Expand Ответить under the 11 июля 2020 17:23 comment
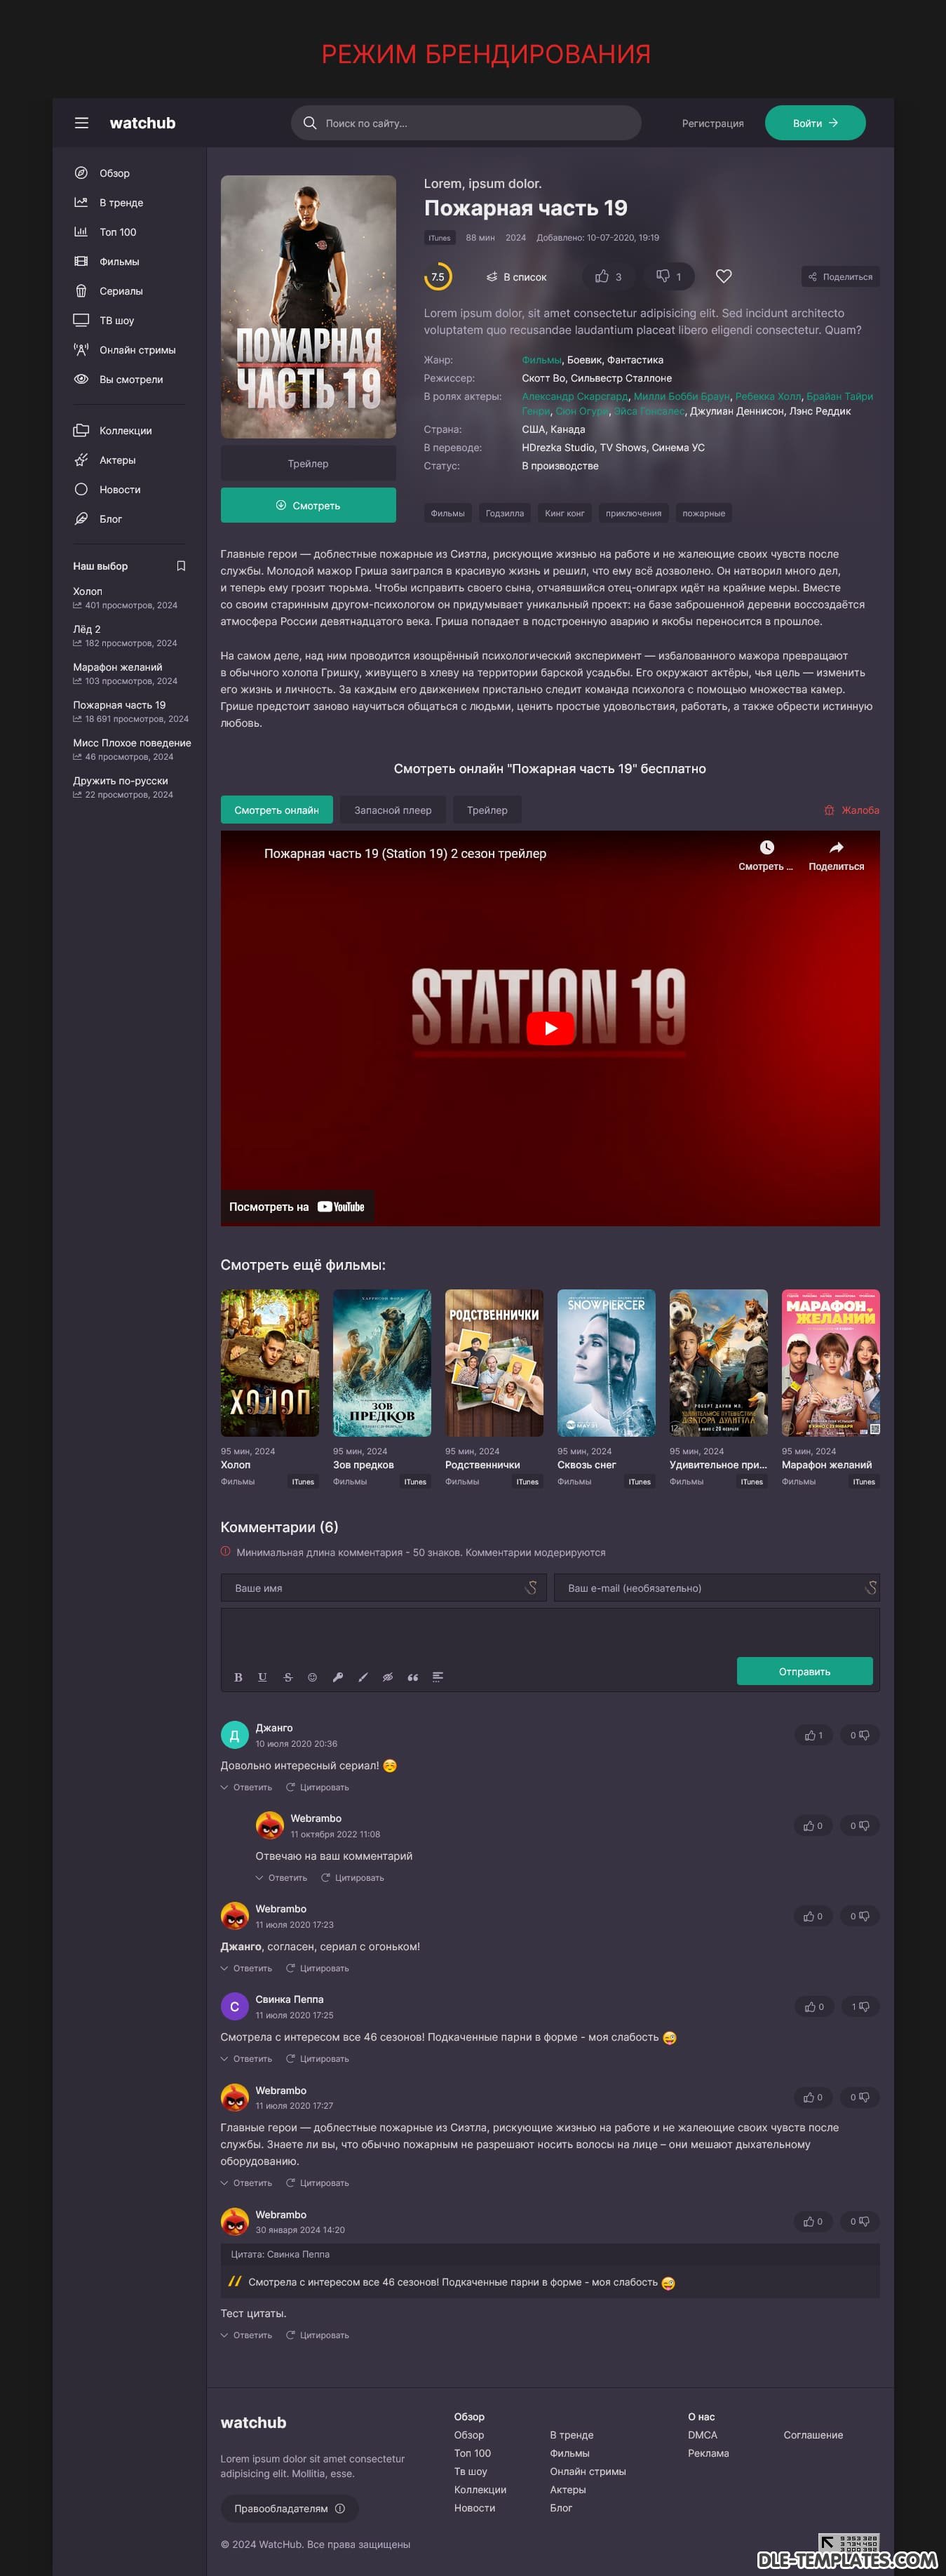This screenshot has width=946, height=2576. point(247,1968)
